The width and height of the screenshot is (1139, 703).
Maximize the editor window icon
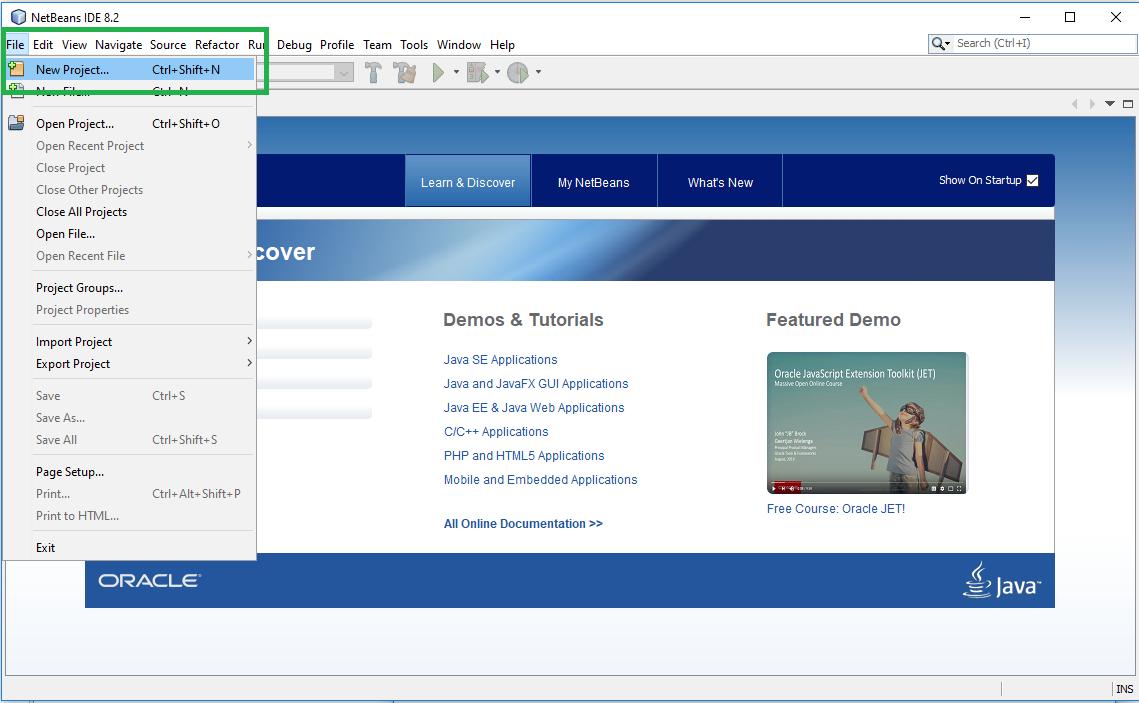click(x=1127, y=104)
